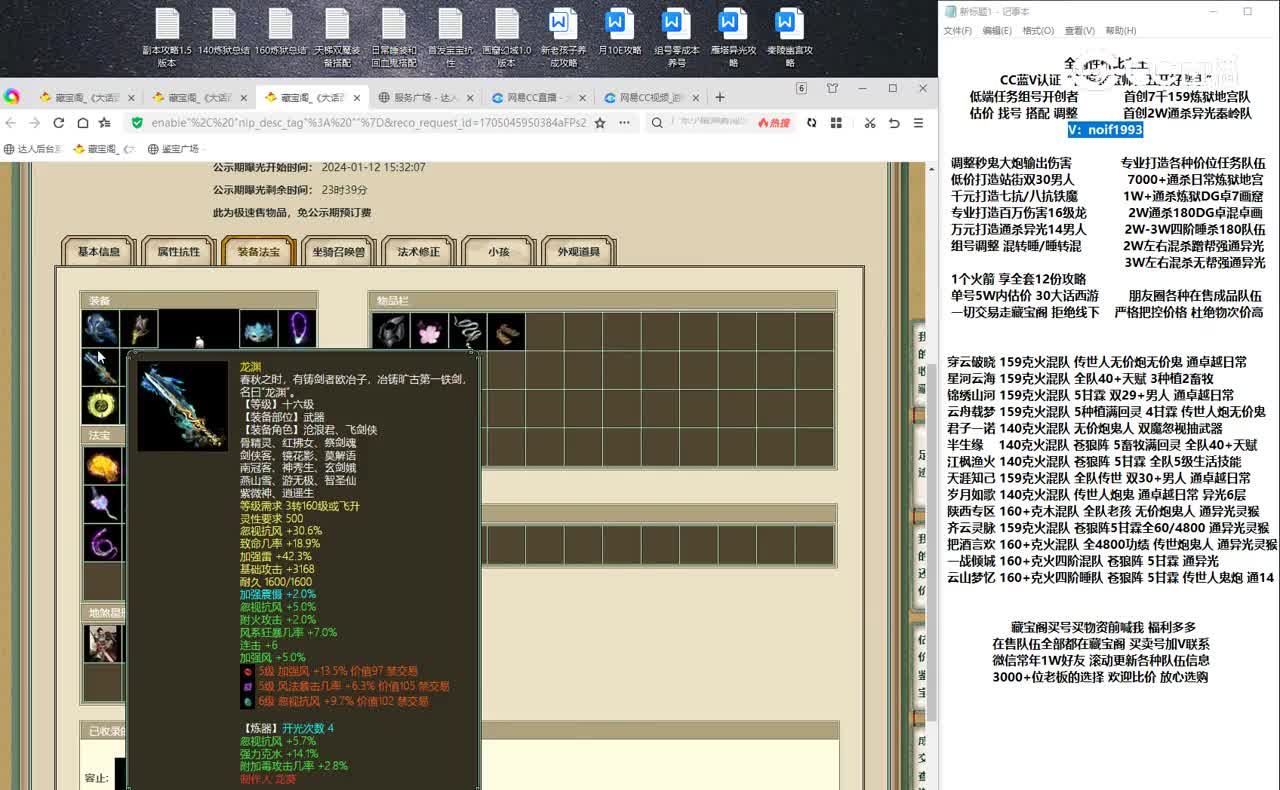Open 鉴宝广场 bookmark
The width and height of the screenshot is (1280, 790).
coord(173,148)
